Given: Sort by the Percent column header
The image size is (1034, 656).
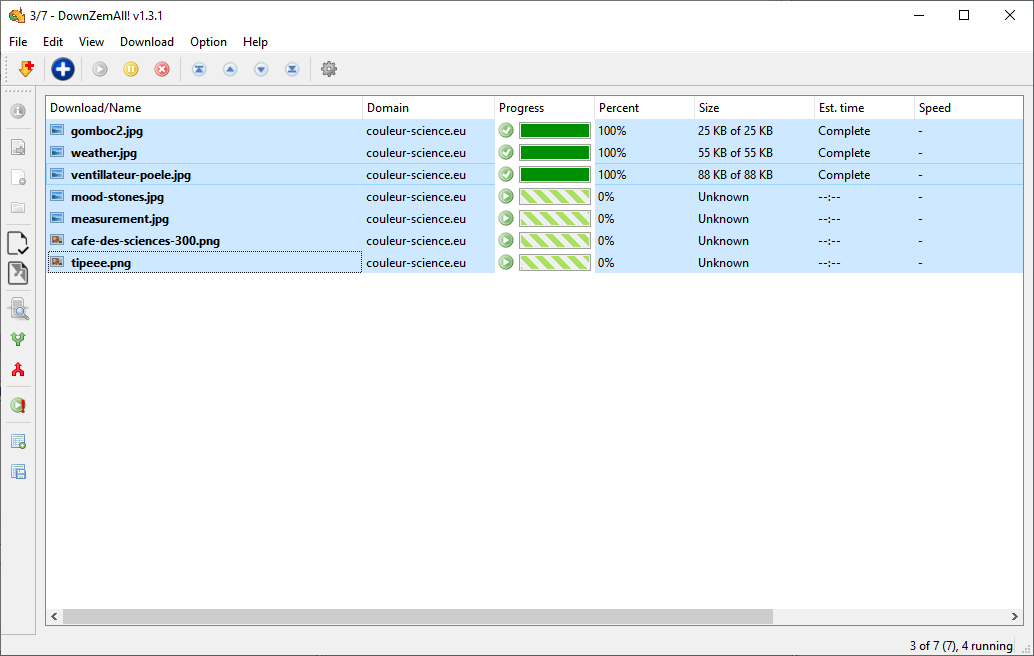Looking at the screenshot, I should (x=645, y=107).
